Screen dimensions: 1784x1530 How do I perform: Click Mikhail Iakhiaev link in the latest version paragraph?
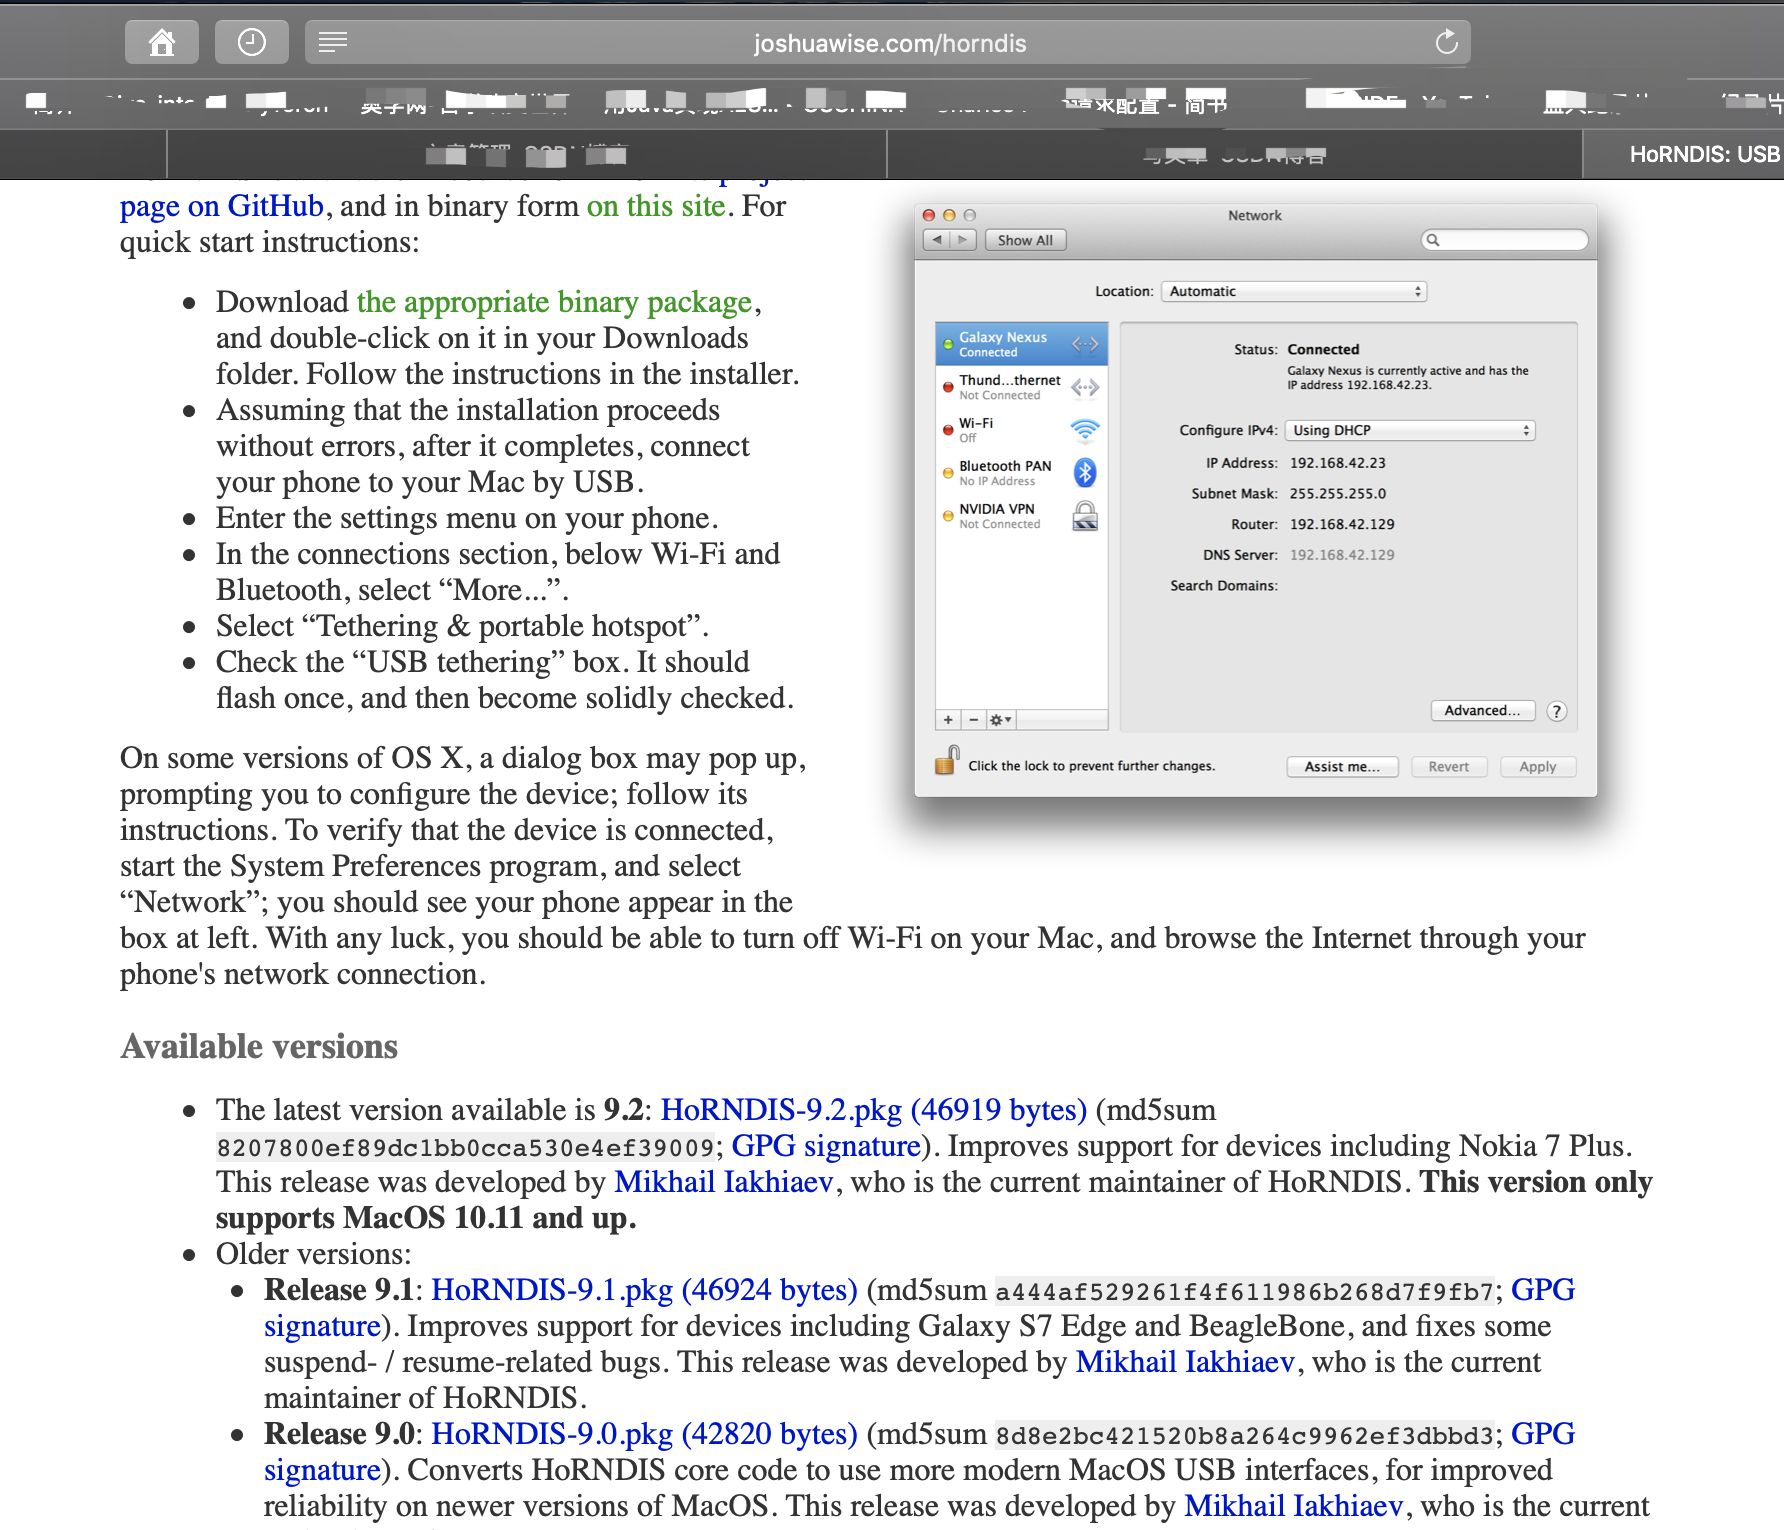coord(724,1182)
